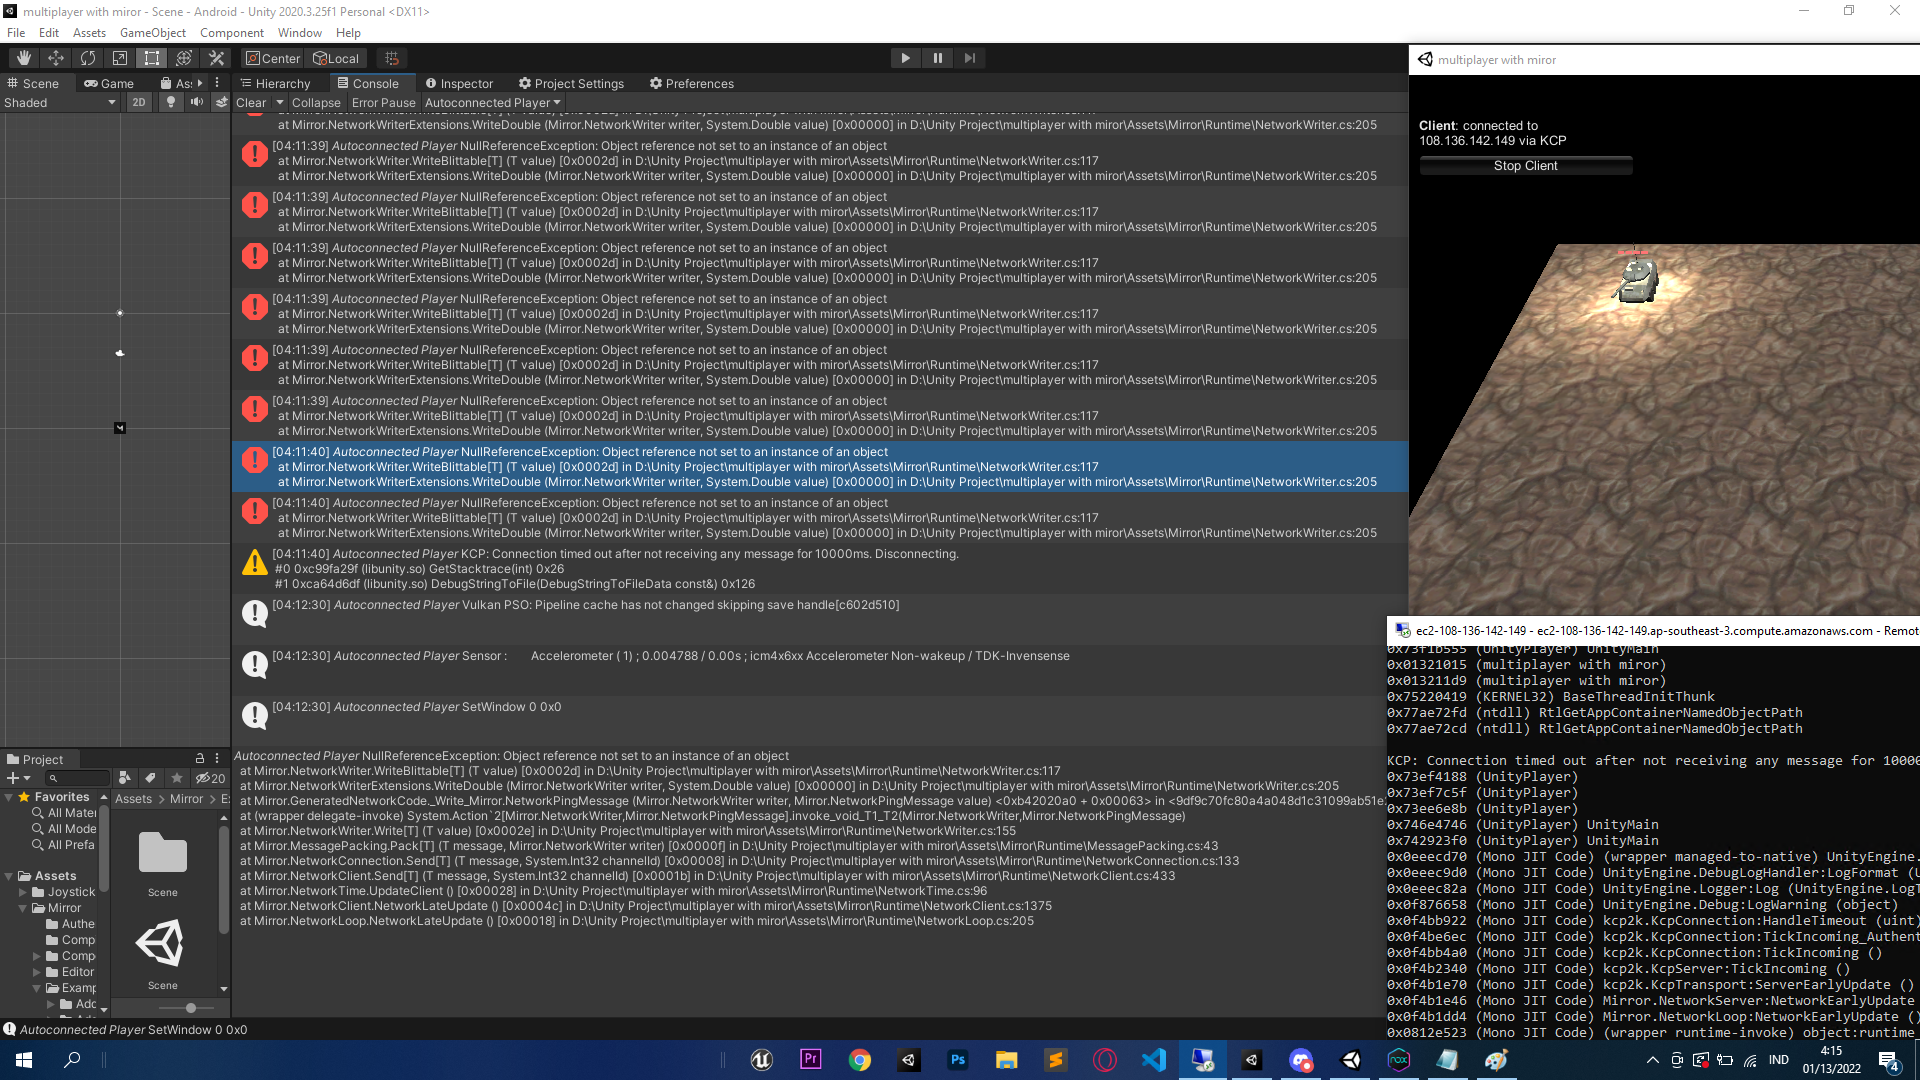Select the Rotate tool
This screenshot has width=1920, height=1080.
(88, 58)
